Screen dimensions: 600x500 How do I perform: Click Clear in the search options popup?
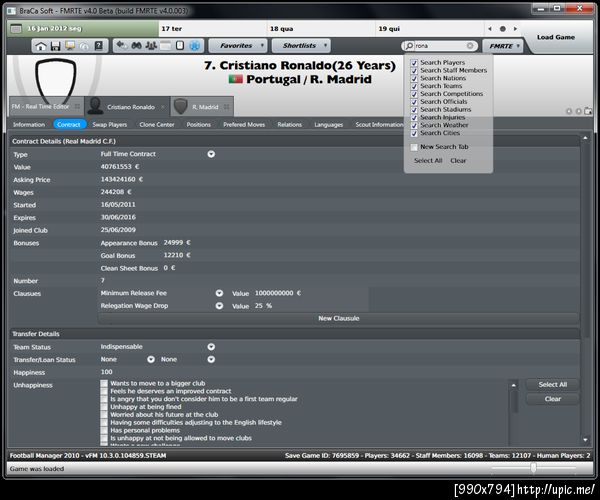[x=458, y=161]
